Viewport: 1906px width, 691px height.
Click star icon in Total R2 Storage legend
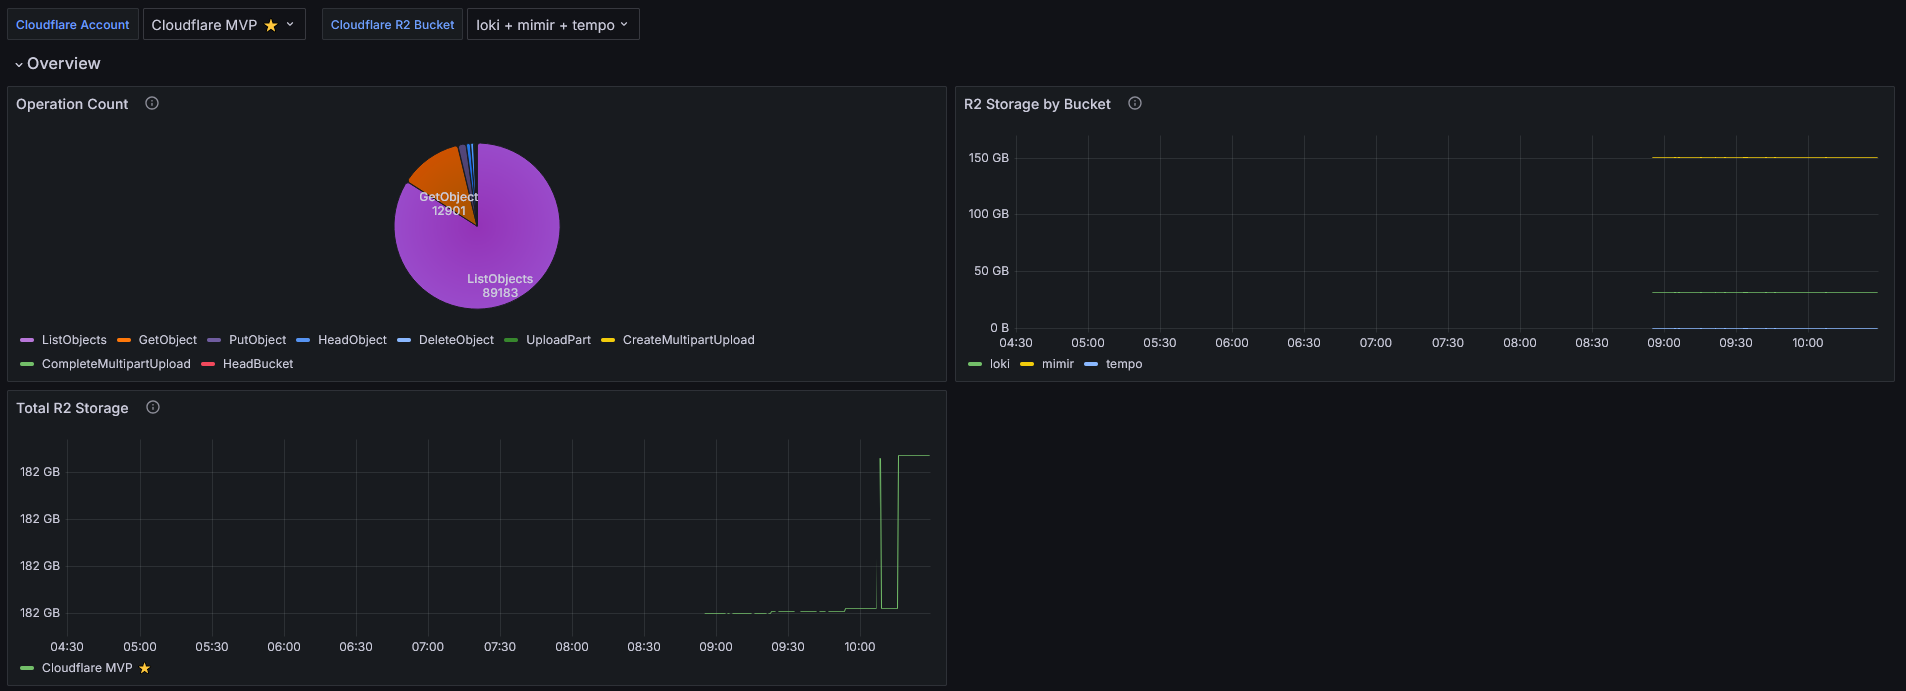click(145, 668)
